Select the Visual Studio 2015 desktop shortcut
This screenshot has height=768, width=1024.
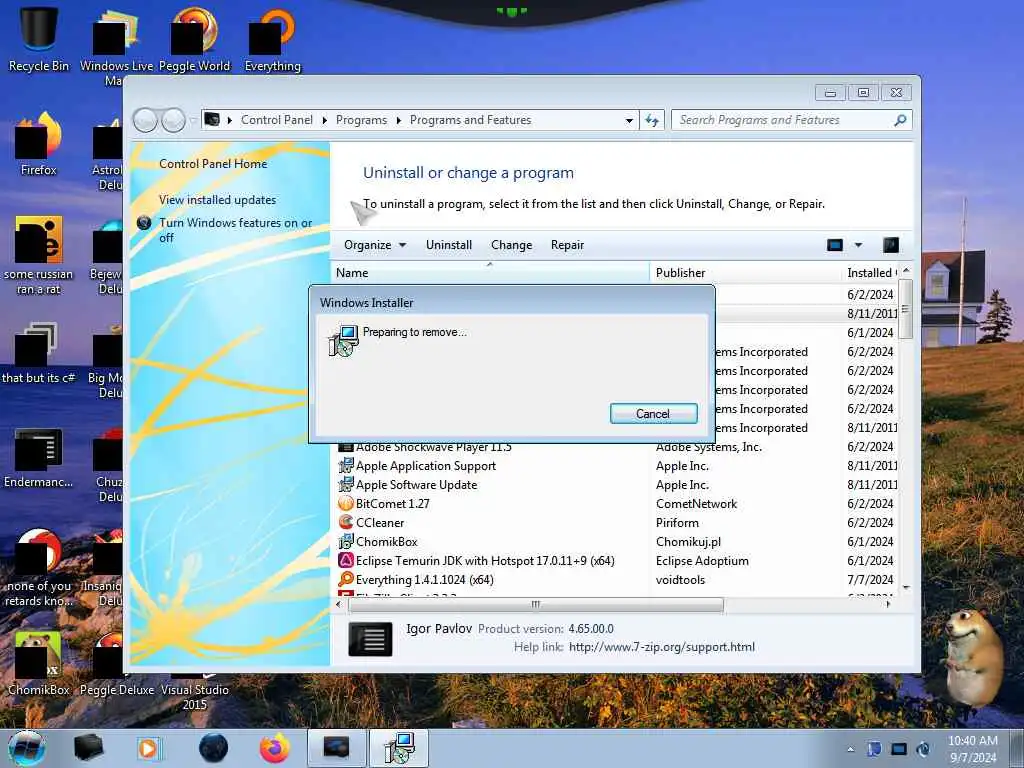[x=195, y=696]
